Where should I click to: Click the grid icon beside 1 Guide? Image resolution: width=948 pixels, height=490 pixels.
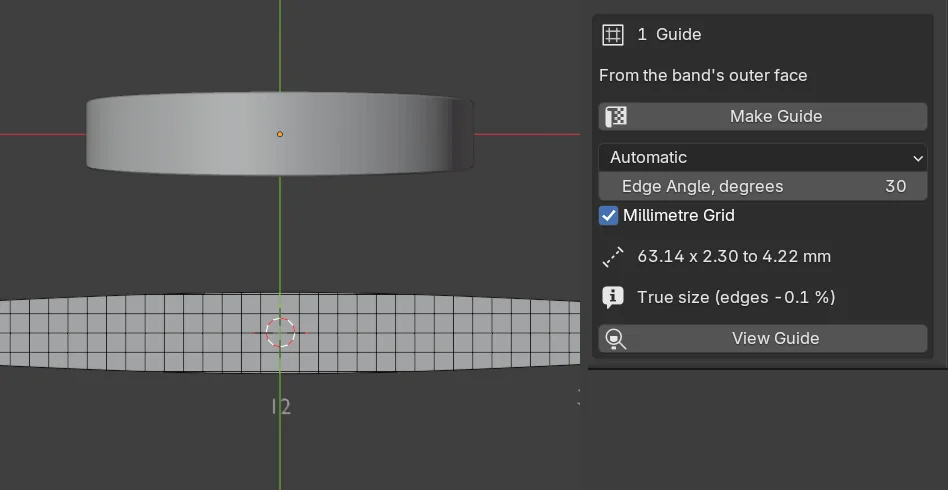tap(612, 34)
